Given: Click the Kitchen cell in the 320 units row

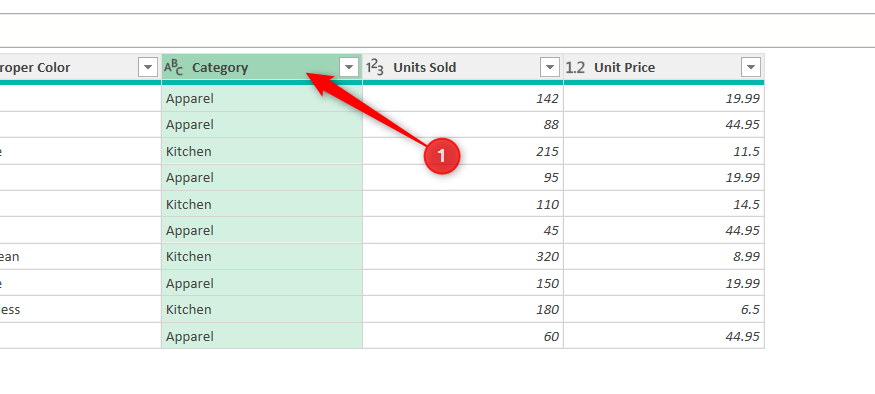Looking at the screenshot, I should pos(262,257).
